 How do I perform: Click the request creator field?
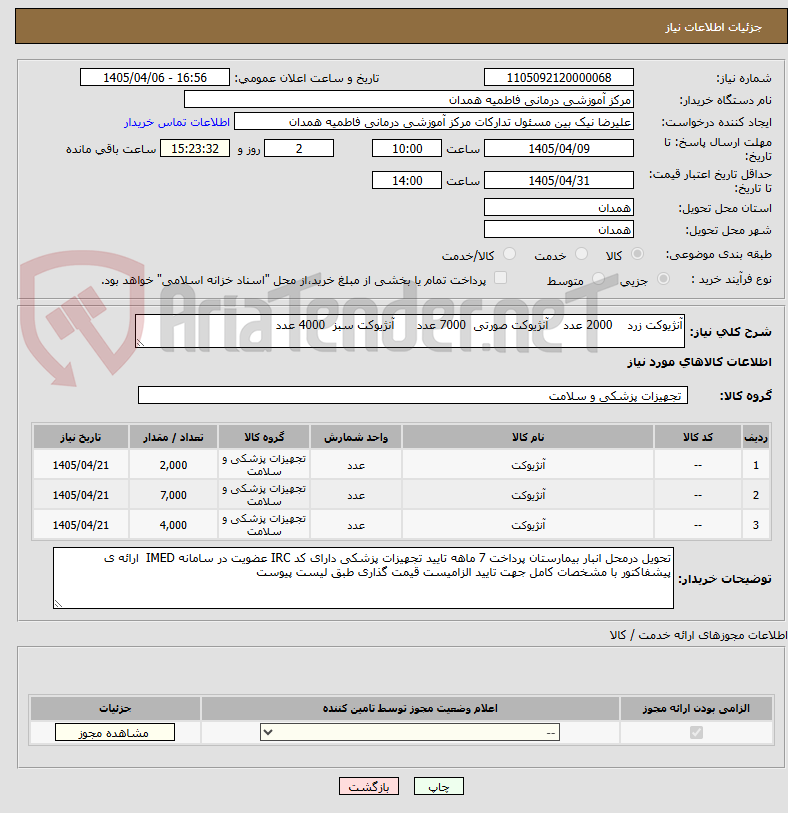tap(433, 122)
